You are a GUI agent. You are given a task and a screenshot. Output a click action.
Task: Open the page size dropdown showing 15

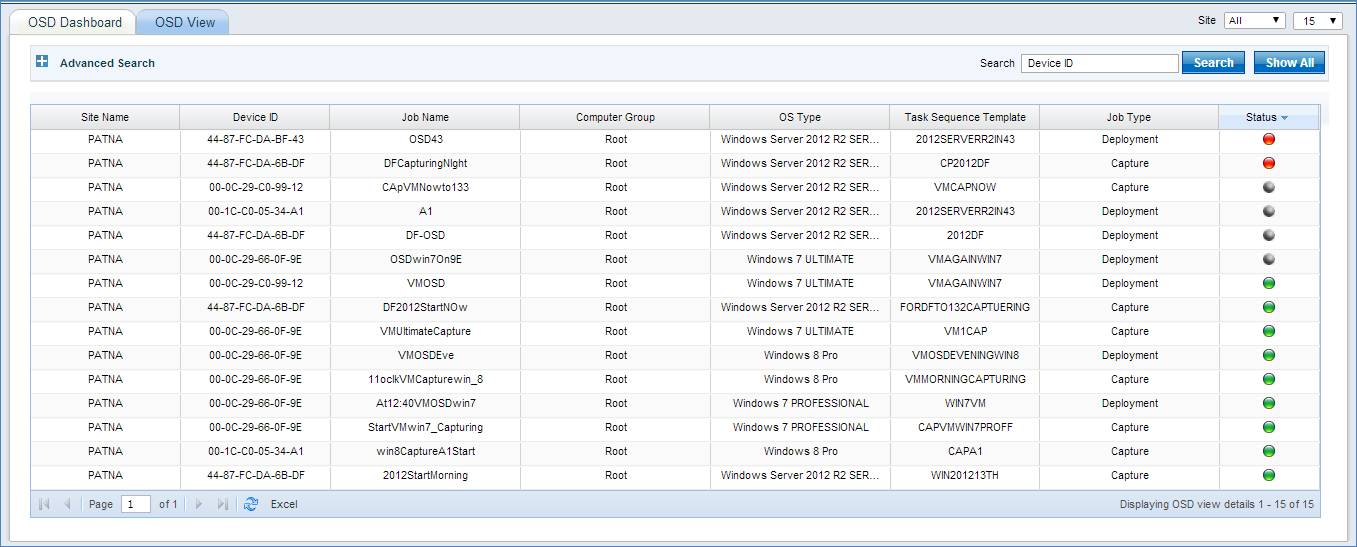tap(1317, 20)
